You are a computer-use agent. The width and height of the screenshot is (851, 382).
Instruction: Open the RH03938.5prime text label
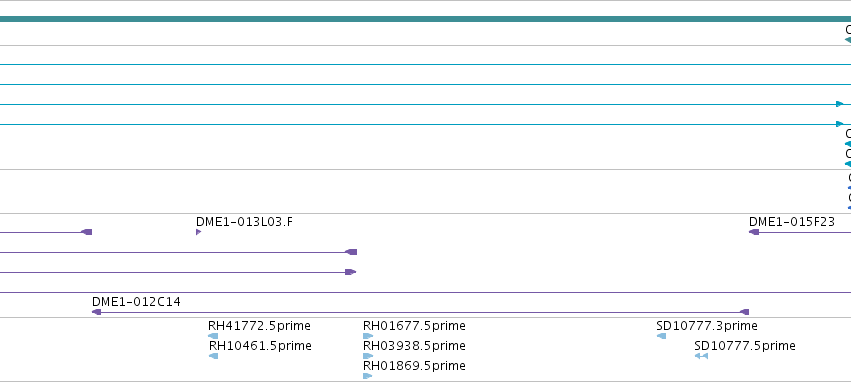(414, 346)
